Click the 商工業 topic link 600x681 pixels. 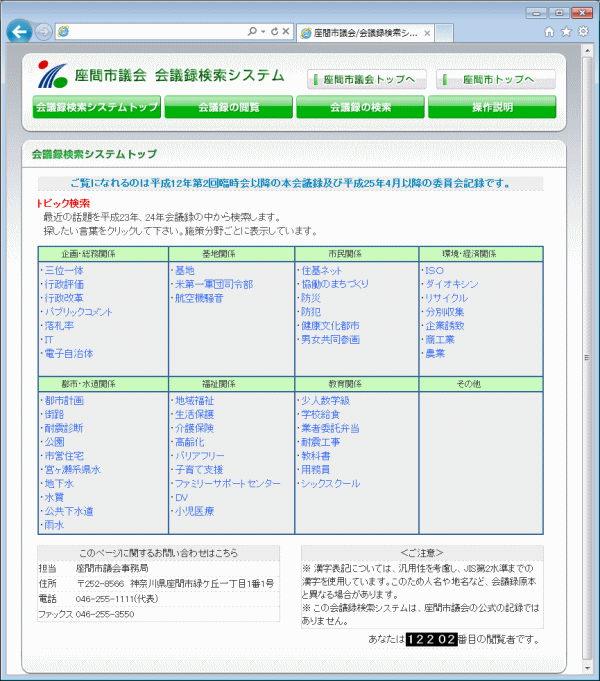[440, 340]
